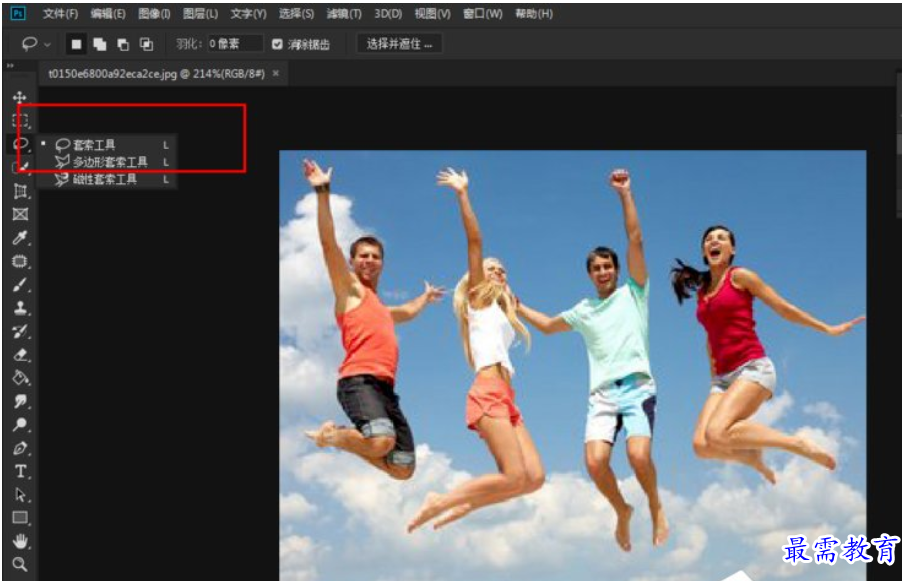Screen dimensions: 906x581
Task: Open the 滤镜(T) menu
Action: (x=344, y=13)
